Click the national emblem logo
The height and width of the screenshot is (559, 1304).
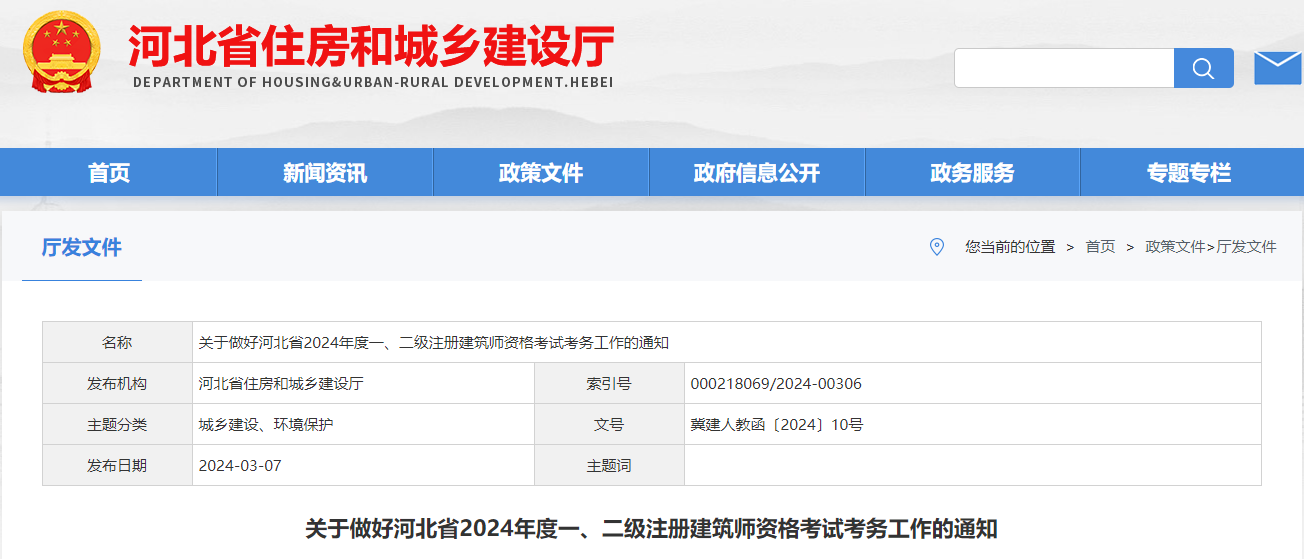click(x=62, y=52)
